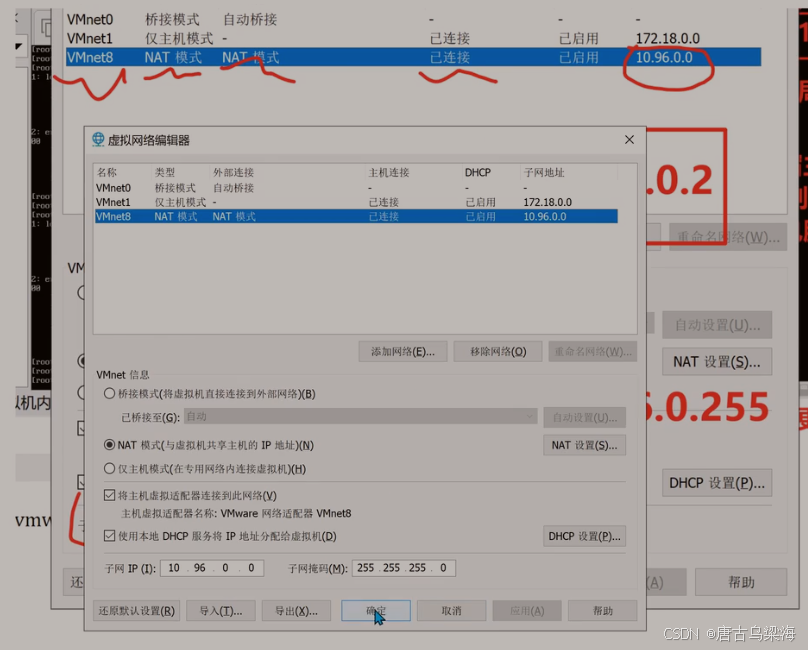
Task: Select highlighted VMnet8 row in background window
Action: click(x=413, y=57)
